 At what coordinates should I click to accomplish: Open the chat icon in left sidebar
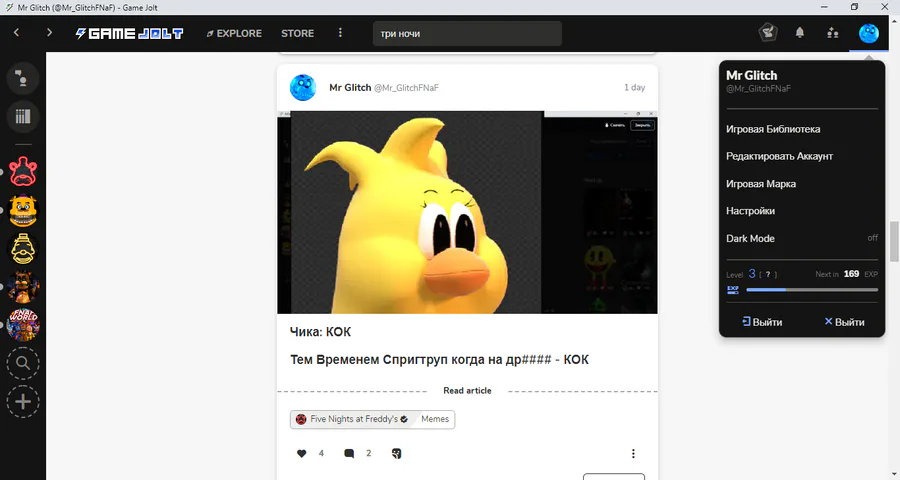coord(22,78)
